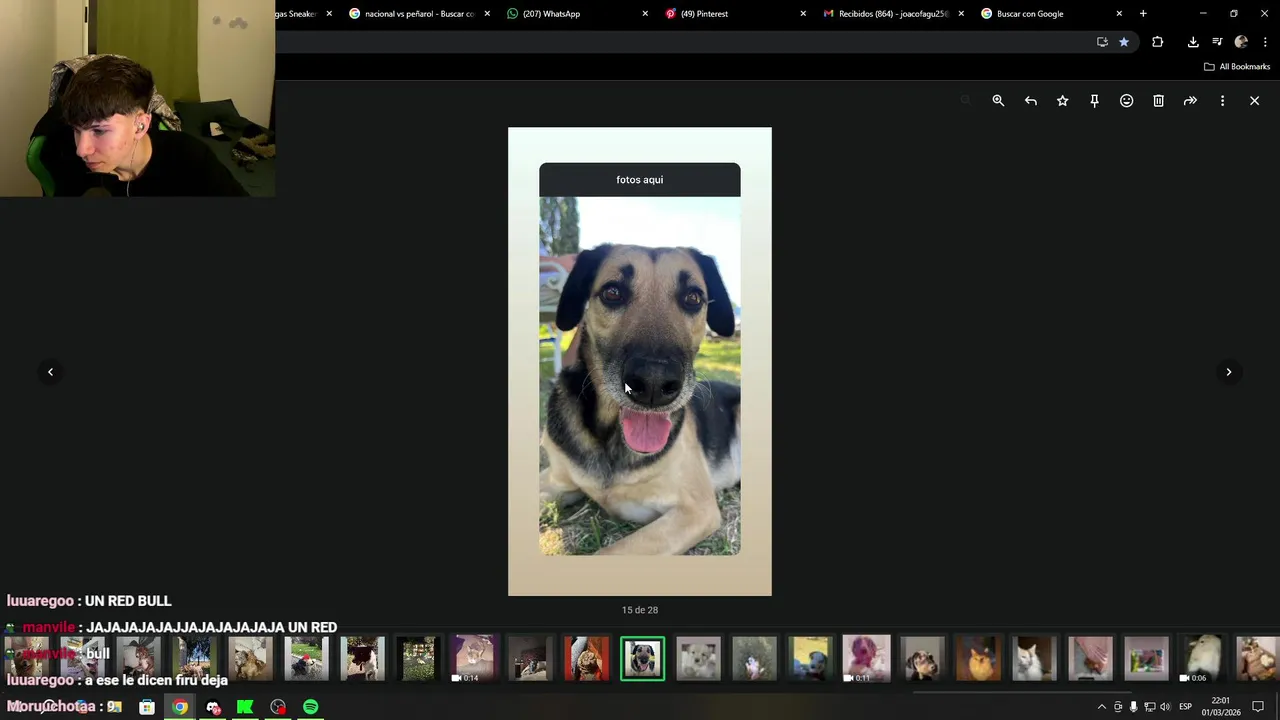Close the Pinterest tab

803,14
